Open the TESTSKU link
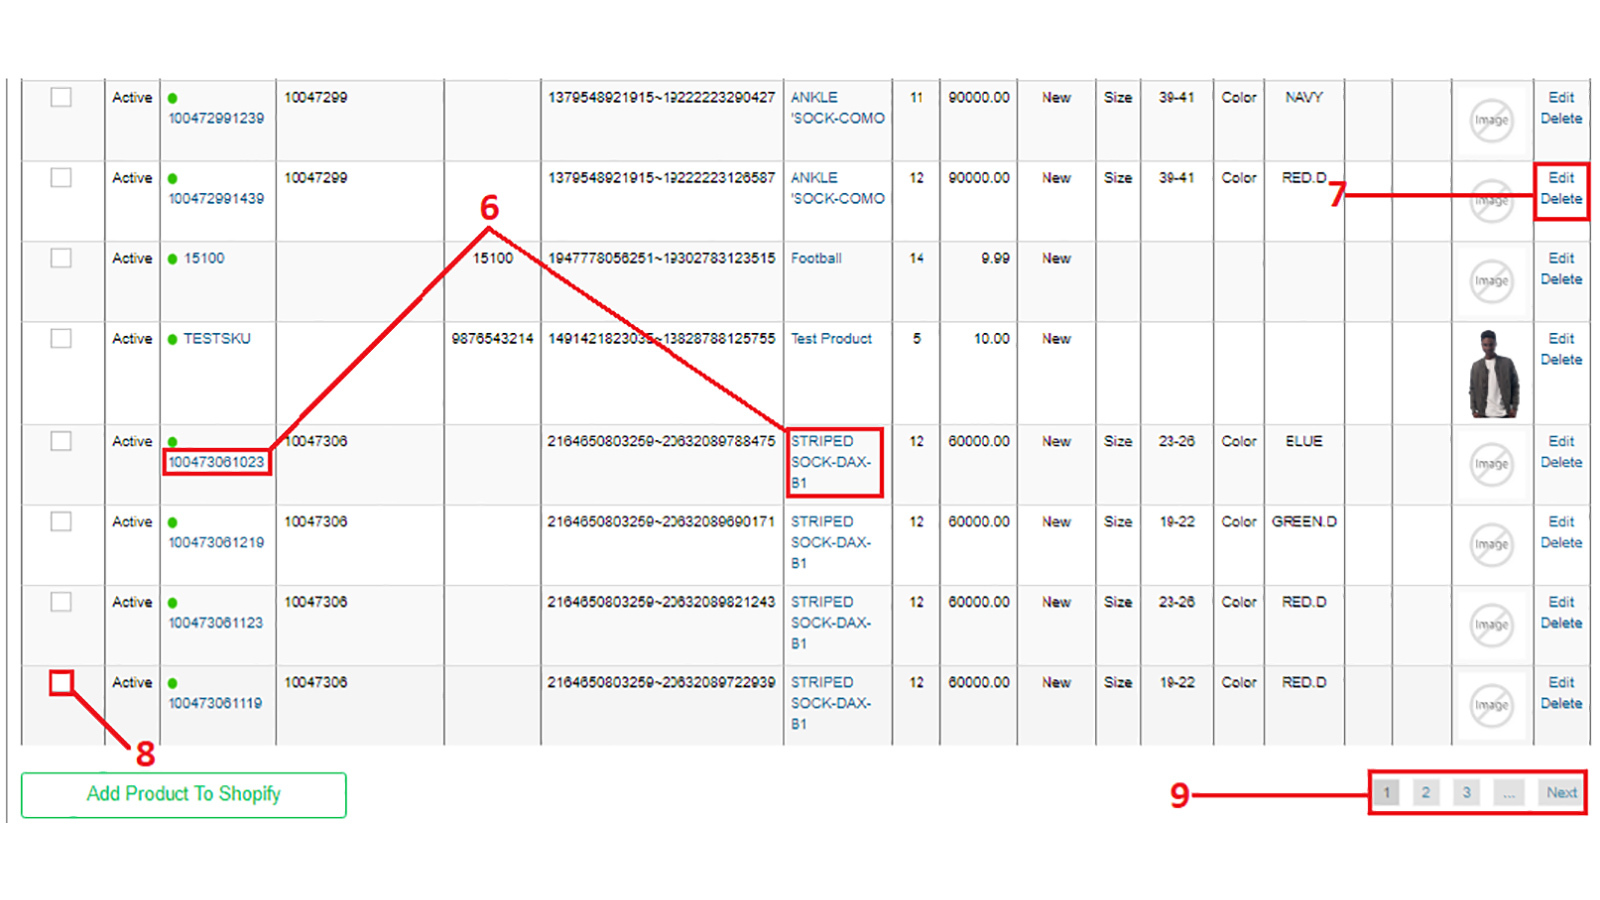The height and width of the screenshot is (900, 1600). click(217, 339)
